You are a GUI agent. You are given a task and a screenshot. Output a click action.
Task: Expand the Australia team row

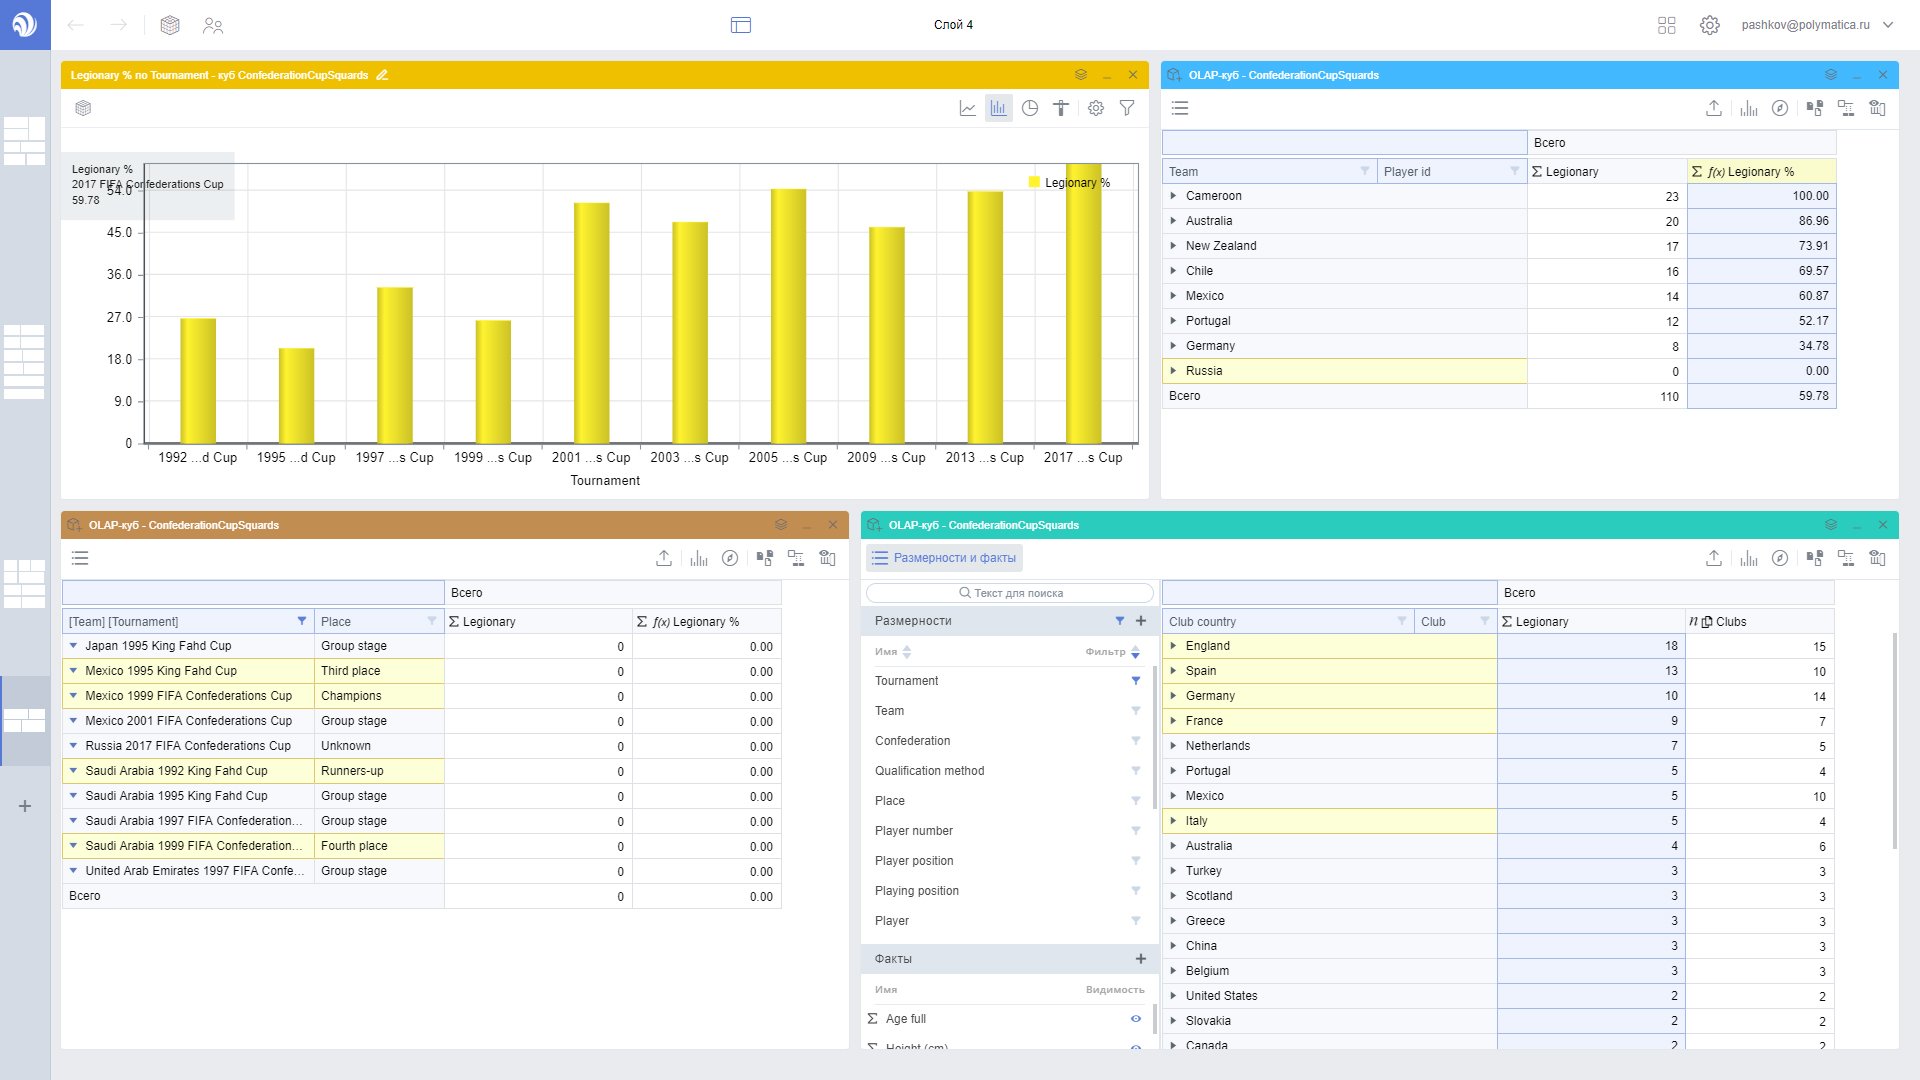tap(1174, 221)
